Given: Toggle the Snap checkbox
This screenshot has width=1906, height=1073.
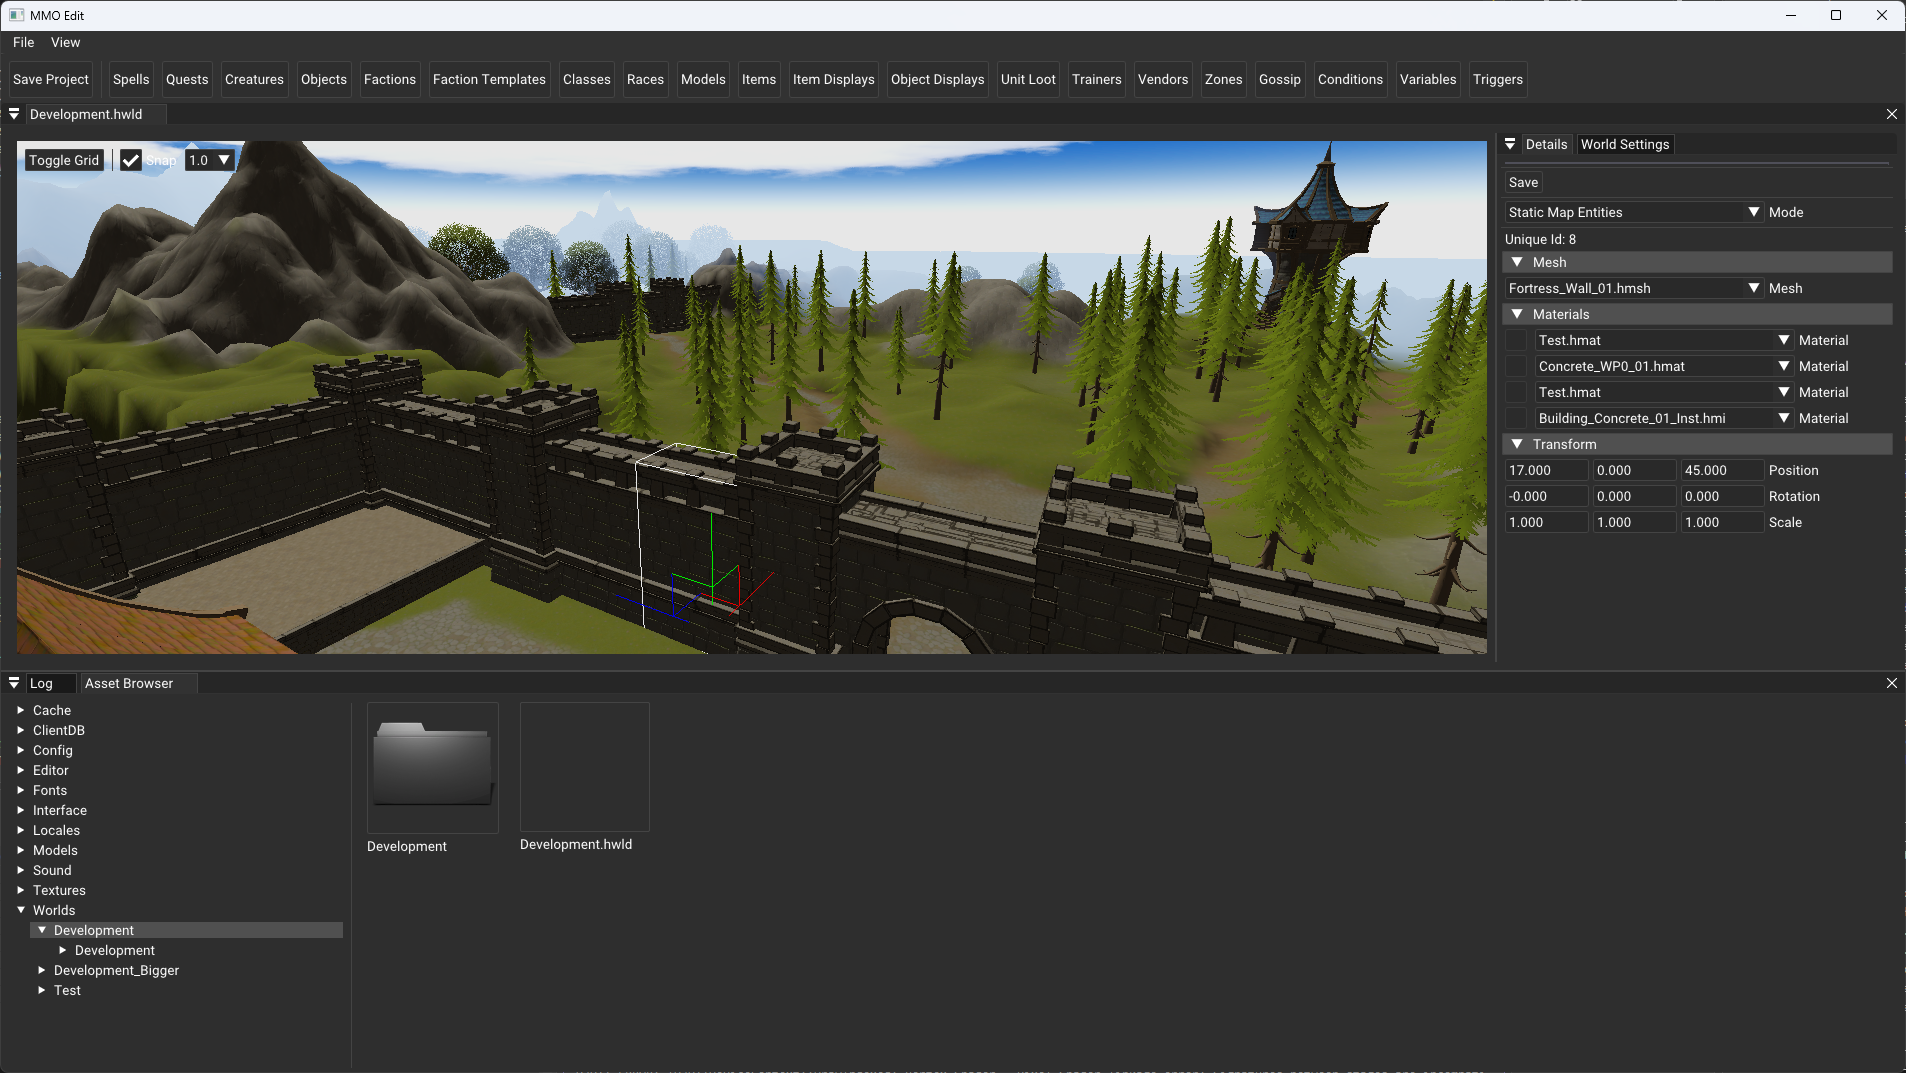Looking at the screenshot, I should coord(131,160).
